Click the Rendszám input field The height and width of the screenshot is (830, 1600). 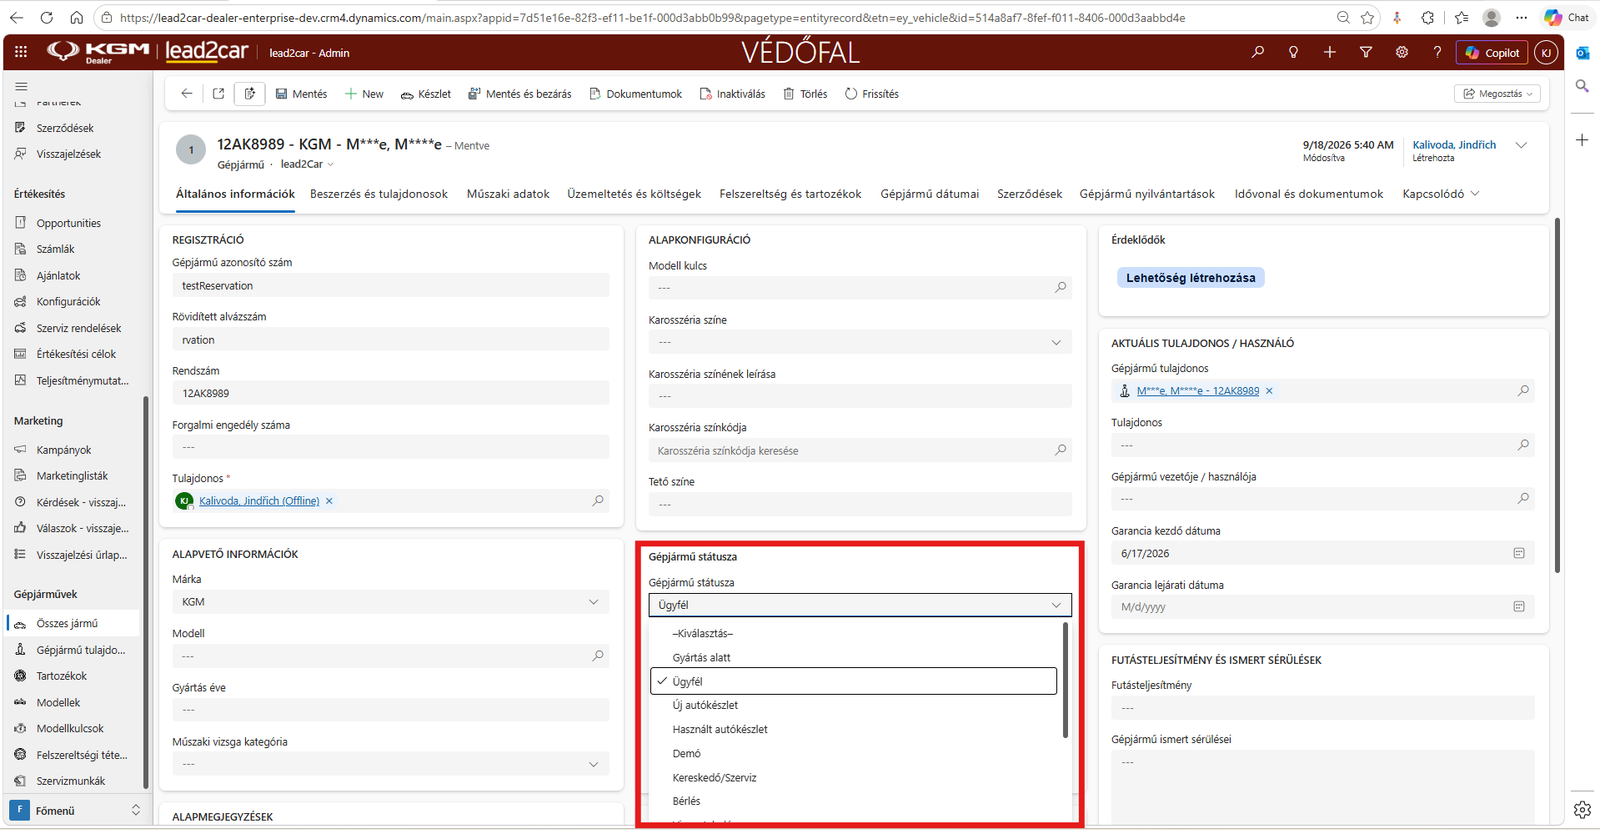click(391, 393)
